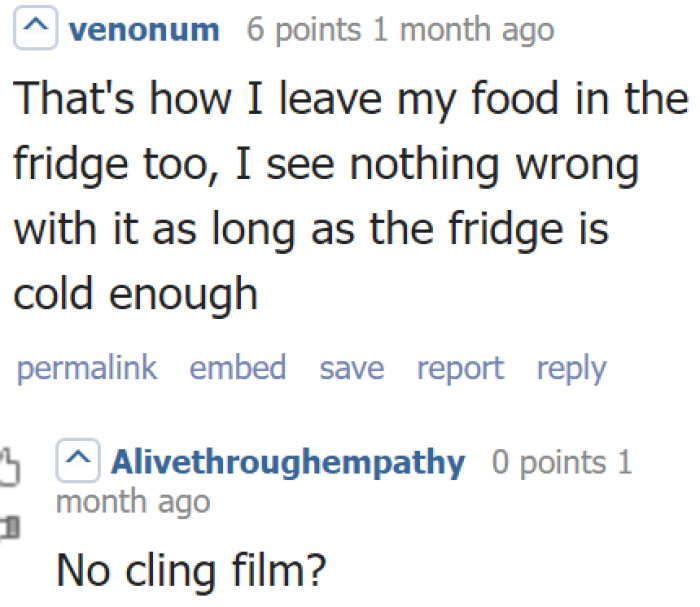Report venonum's comment
This screenshot has width=700, height=607.
460,368
